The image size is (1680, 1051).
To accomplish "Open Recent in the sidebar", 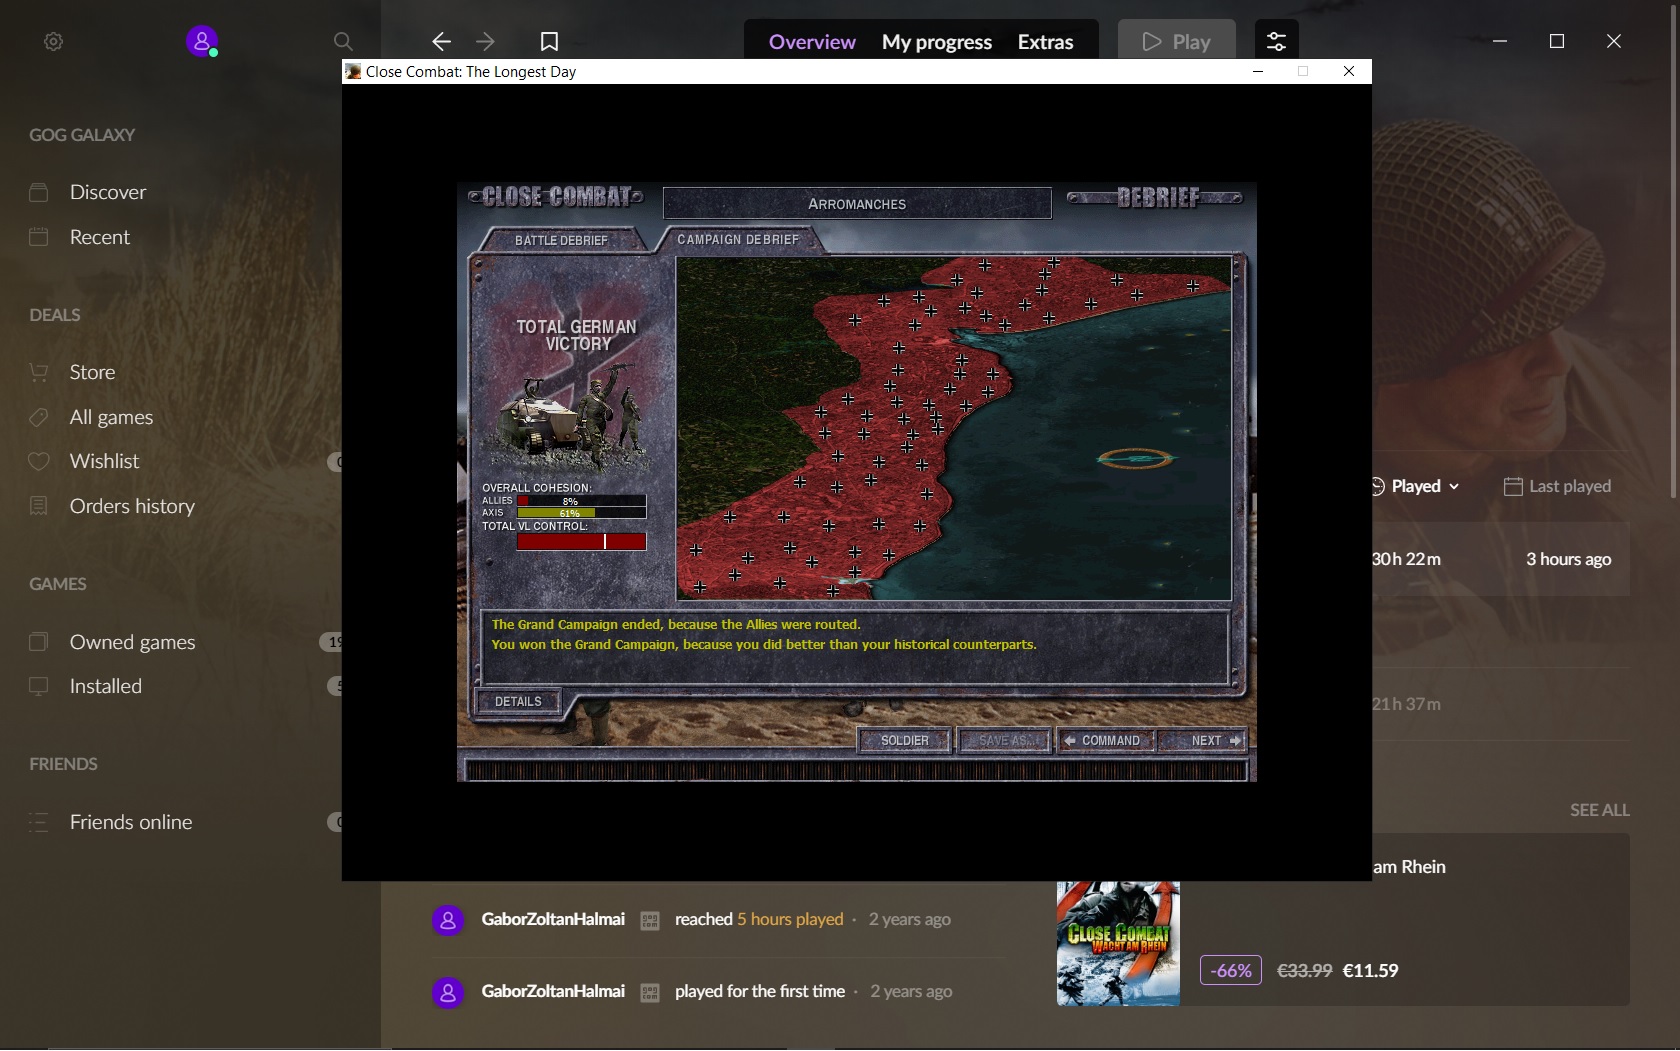I will (100, 237).
